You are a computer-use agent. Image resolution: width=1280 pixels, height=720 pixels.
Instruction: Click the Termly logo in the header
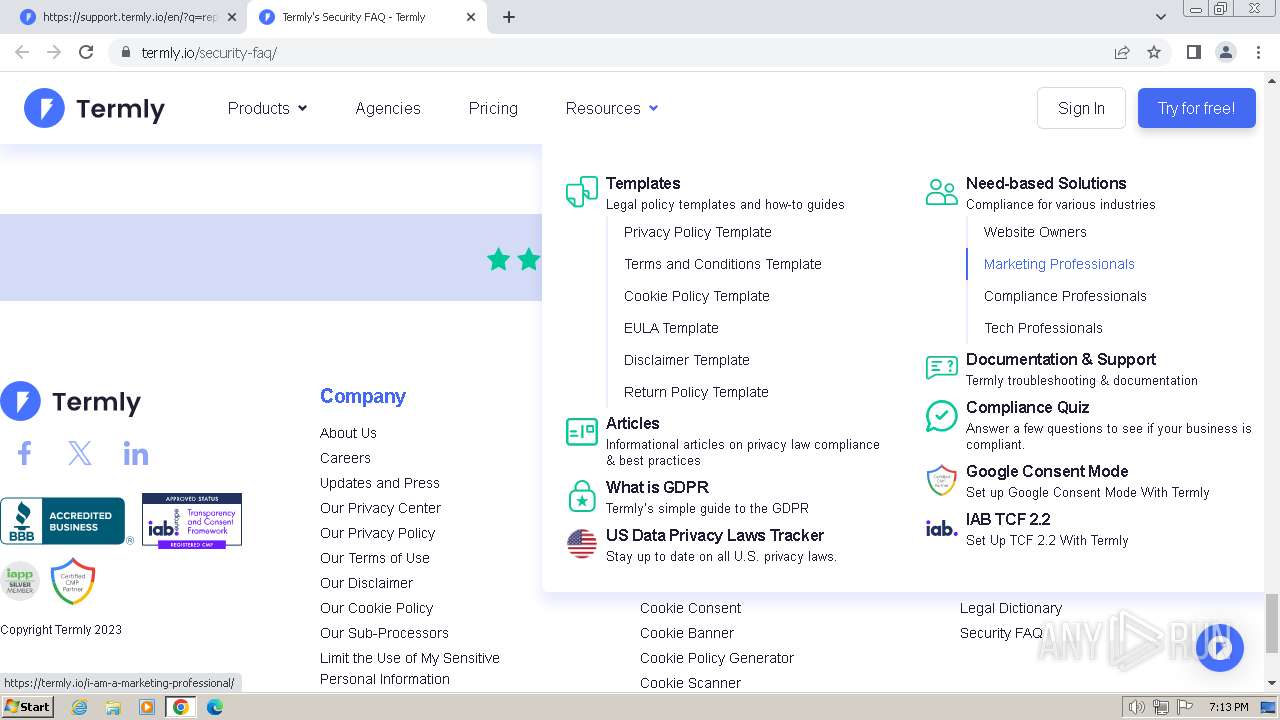94,108
